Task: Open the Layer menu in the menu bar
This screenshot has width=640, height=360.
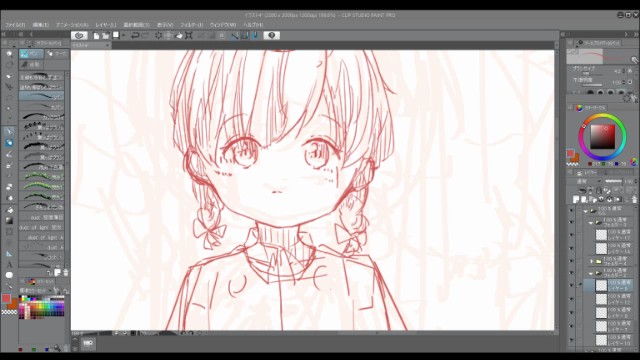Action: pyautogui.click(x=106, y=25)
